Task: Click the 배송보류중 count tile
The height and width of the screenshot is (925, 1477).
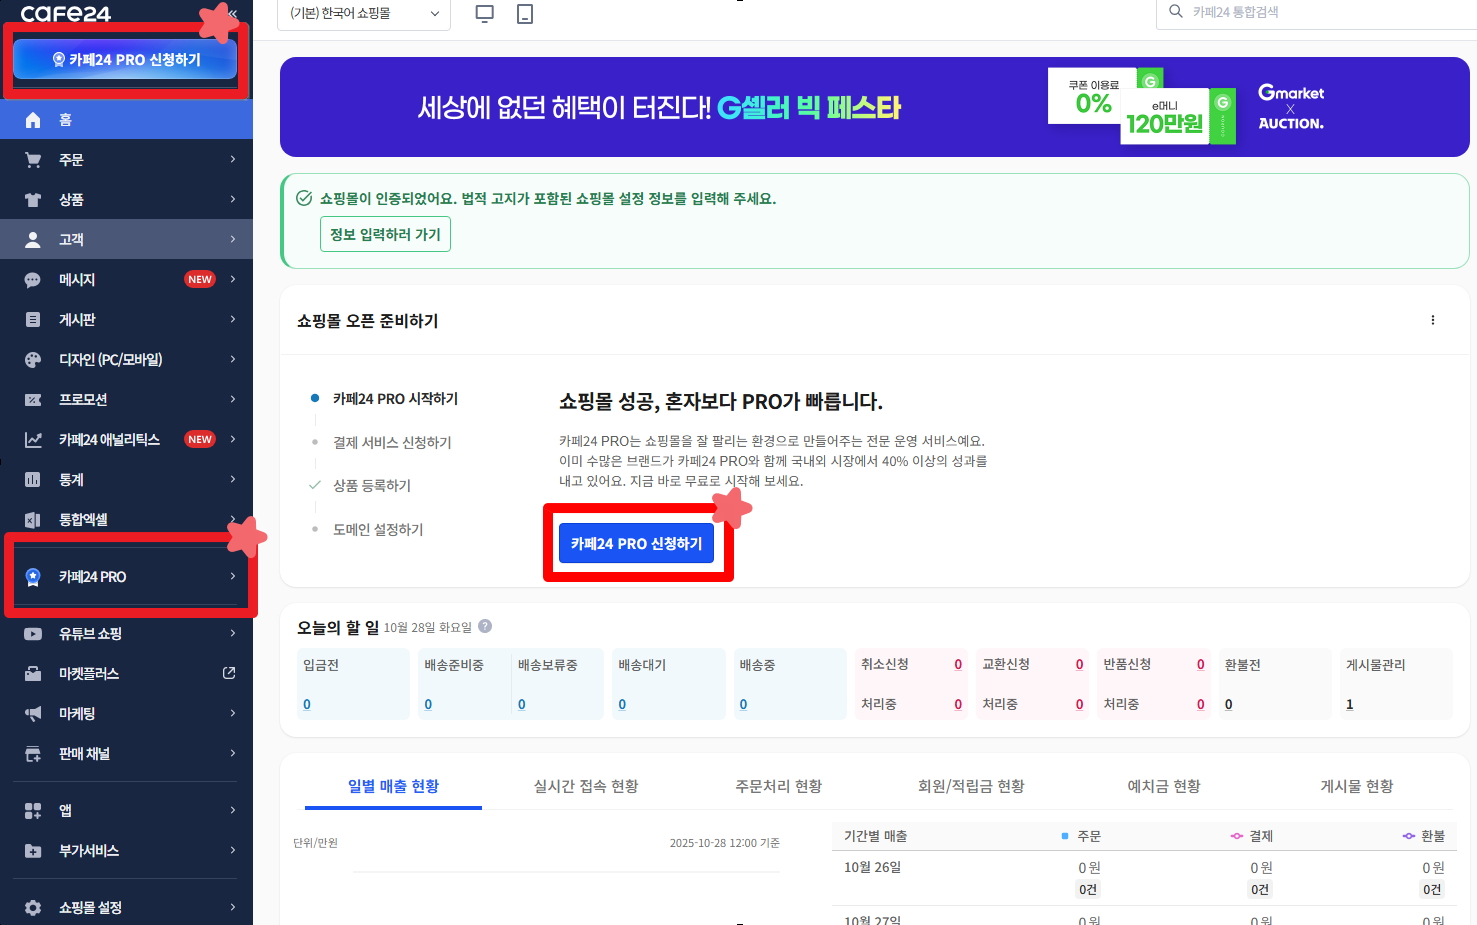Action: point(558,684)
